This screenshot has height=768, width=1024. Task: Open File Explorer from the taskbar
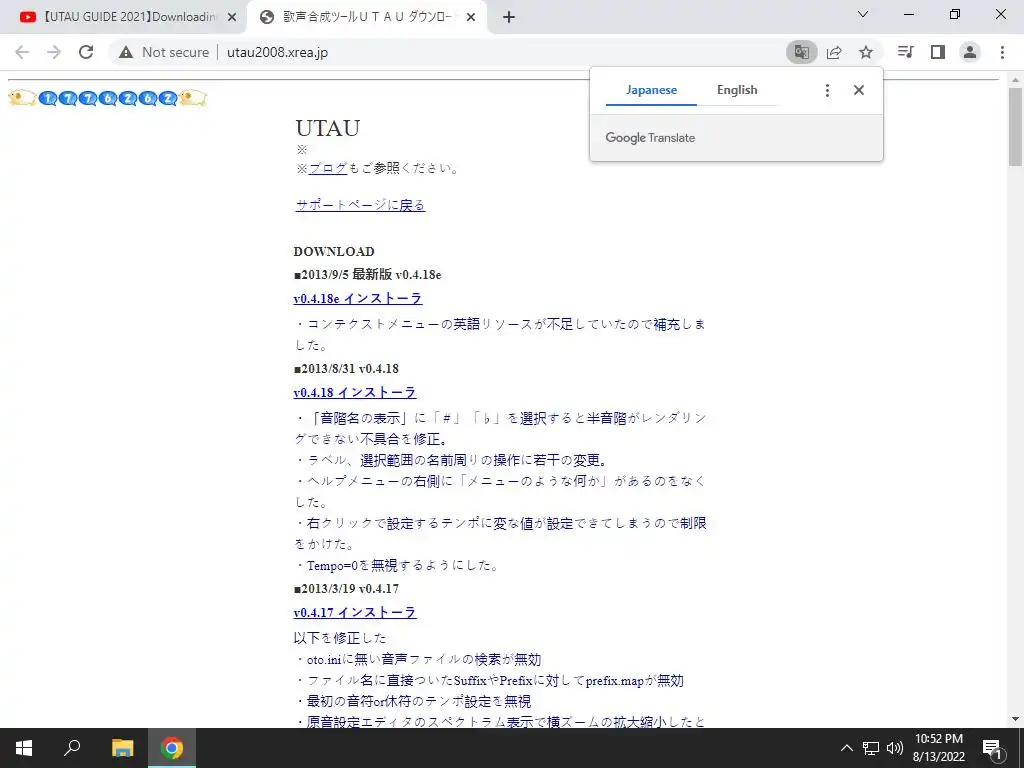pos(122,748)
